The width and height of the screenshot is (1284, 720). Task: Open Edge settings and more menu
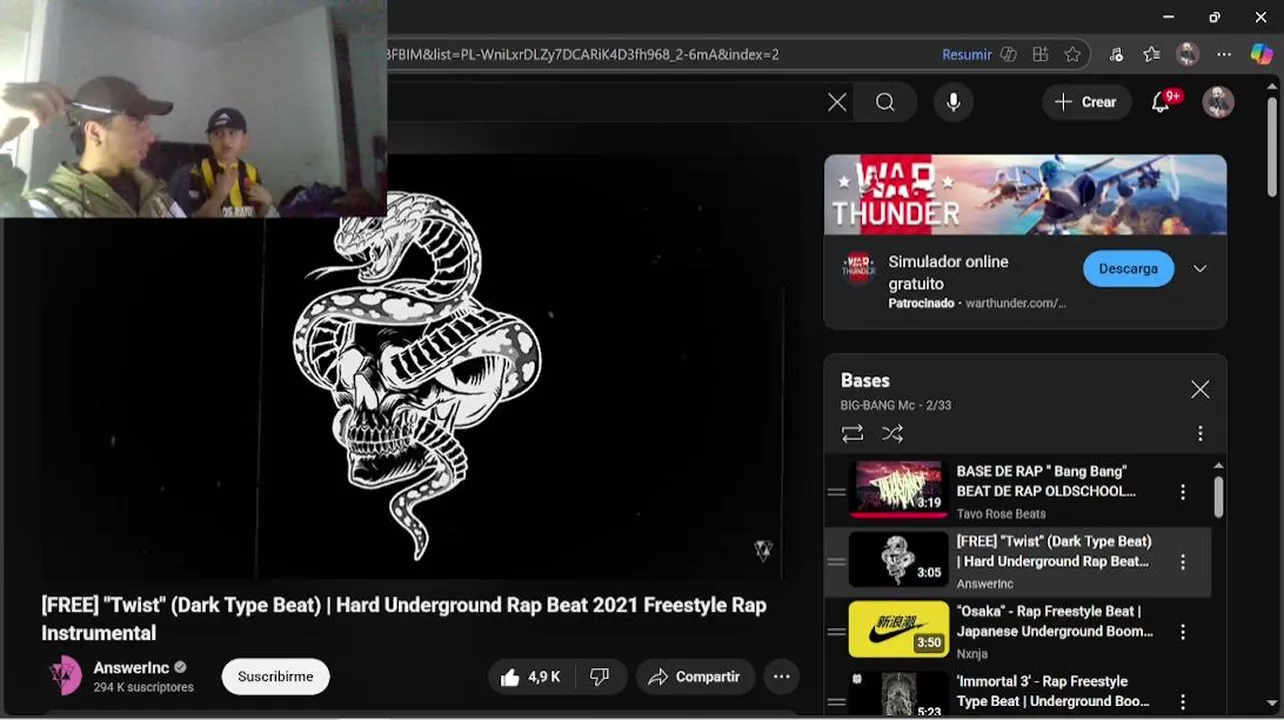1224,55
